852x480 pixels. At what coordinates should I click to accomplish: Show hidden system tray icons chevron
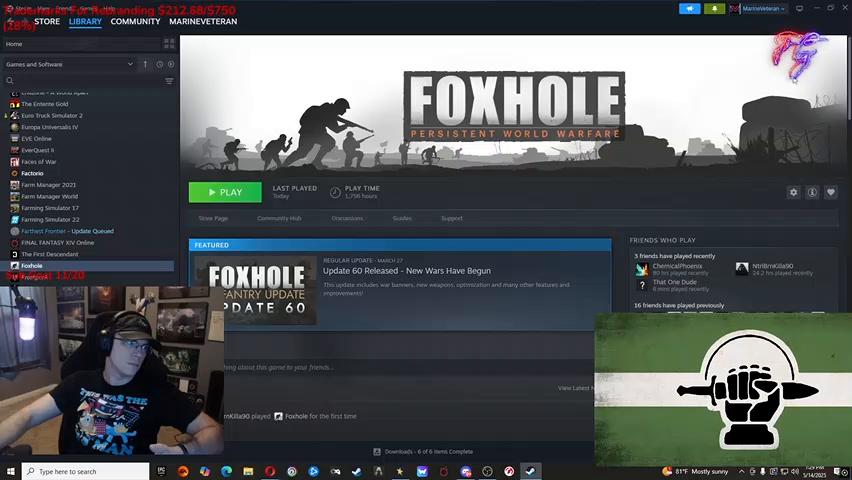click(741, 471)
